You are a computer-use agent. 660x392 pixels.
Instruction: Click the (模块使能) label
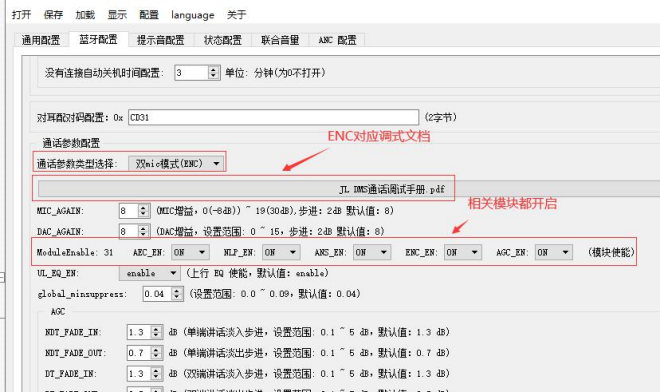(x=611, y=252)
